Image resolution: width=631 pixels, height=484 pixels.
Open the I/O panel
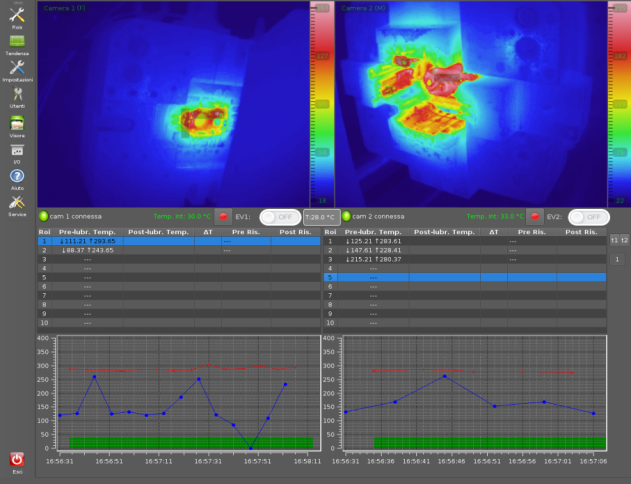(x=17, y=151)
